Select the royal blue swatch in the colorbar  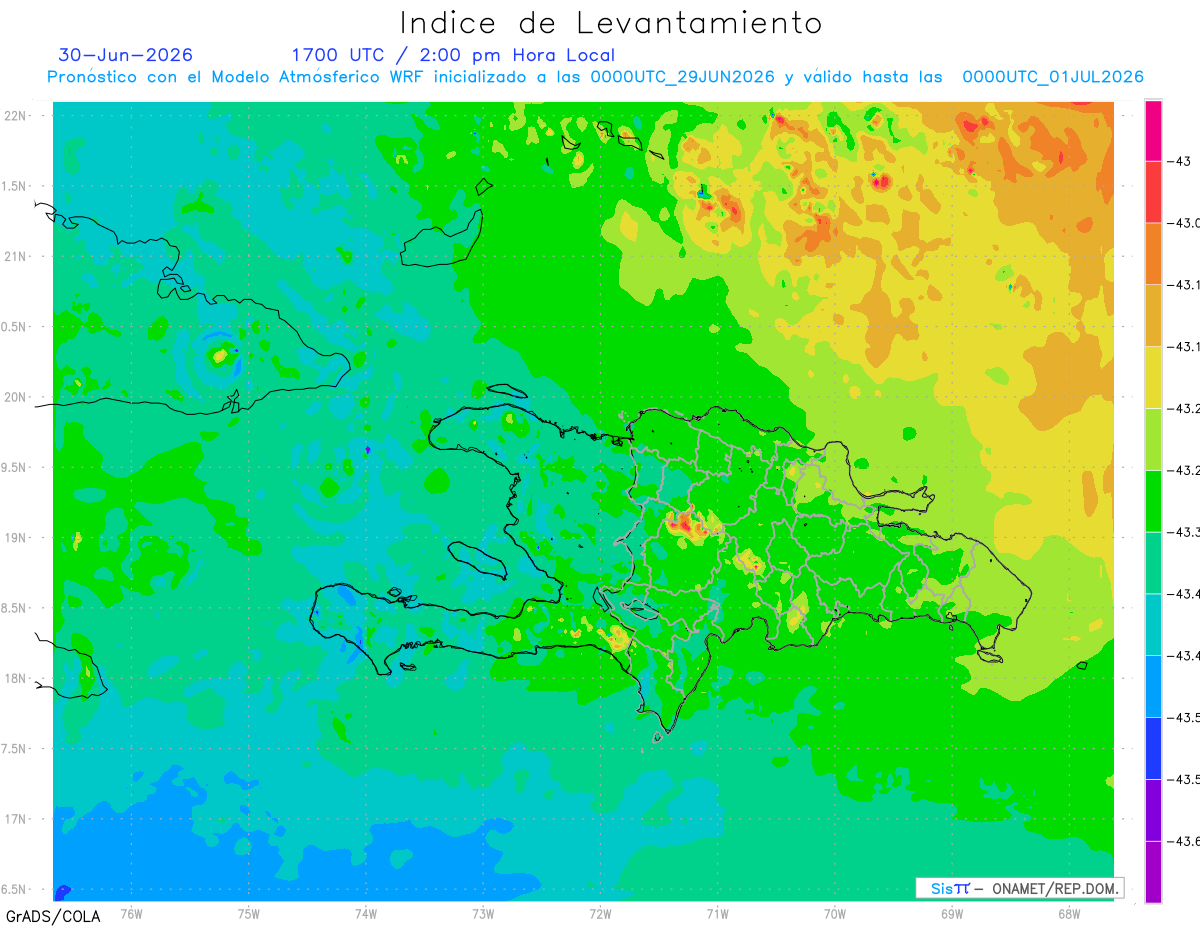pyautogui.click(x=1153, y=748)
